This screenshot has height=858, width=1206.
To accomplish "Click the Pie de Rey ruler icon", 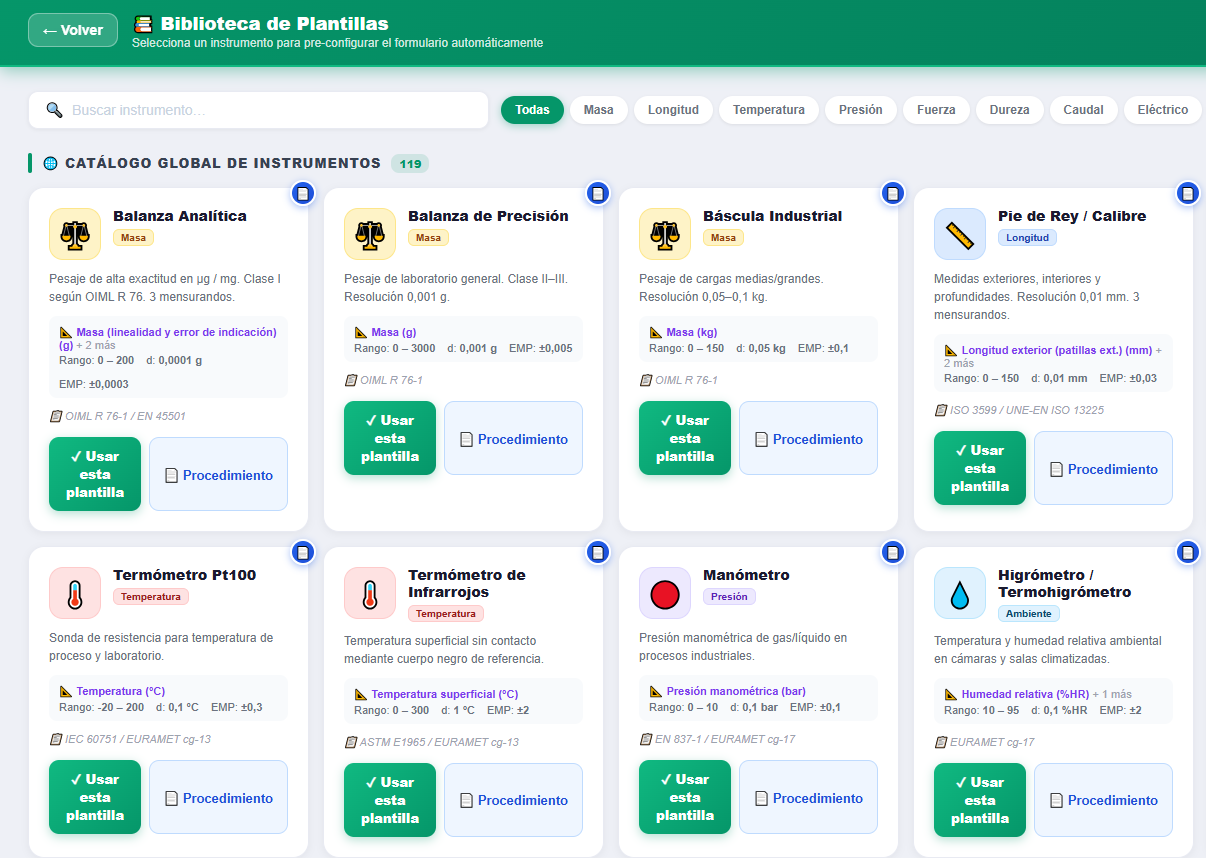I will click(x=960, y=234).
